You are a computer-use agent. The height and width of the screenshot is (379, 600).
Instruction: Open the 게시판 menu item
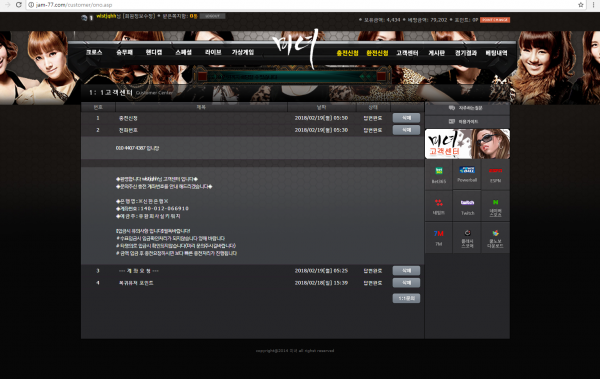[x=436, y=53]
